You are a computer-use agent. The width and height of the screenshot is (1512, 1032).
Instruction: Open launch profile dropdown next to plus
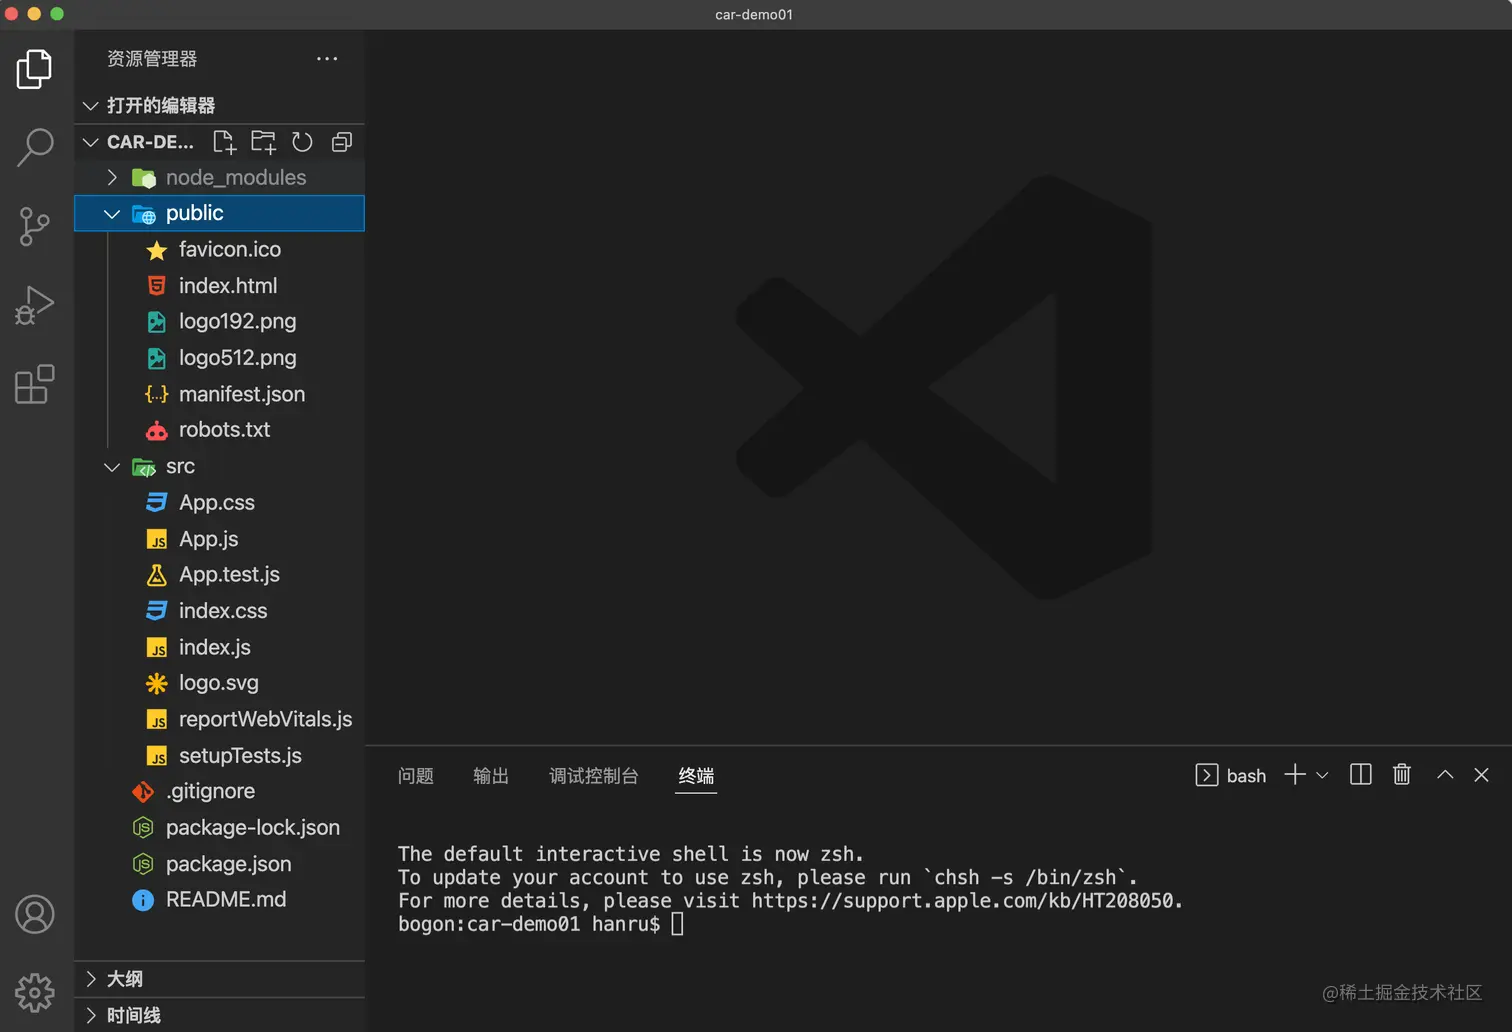tap(1322, 775)
